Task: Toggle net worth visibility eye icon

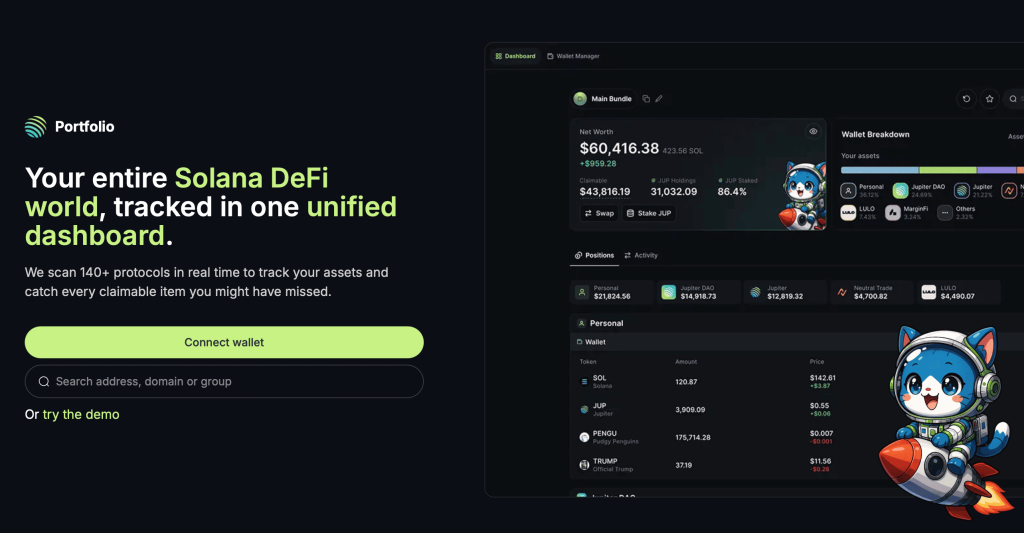Action: (813, 131)
